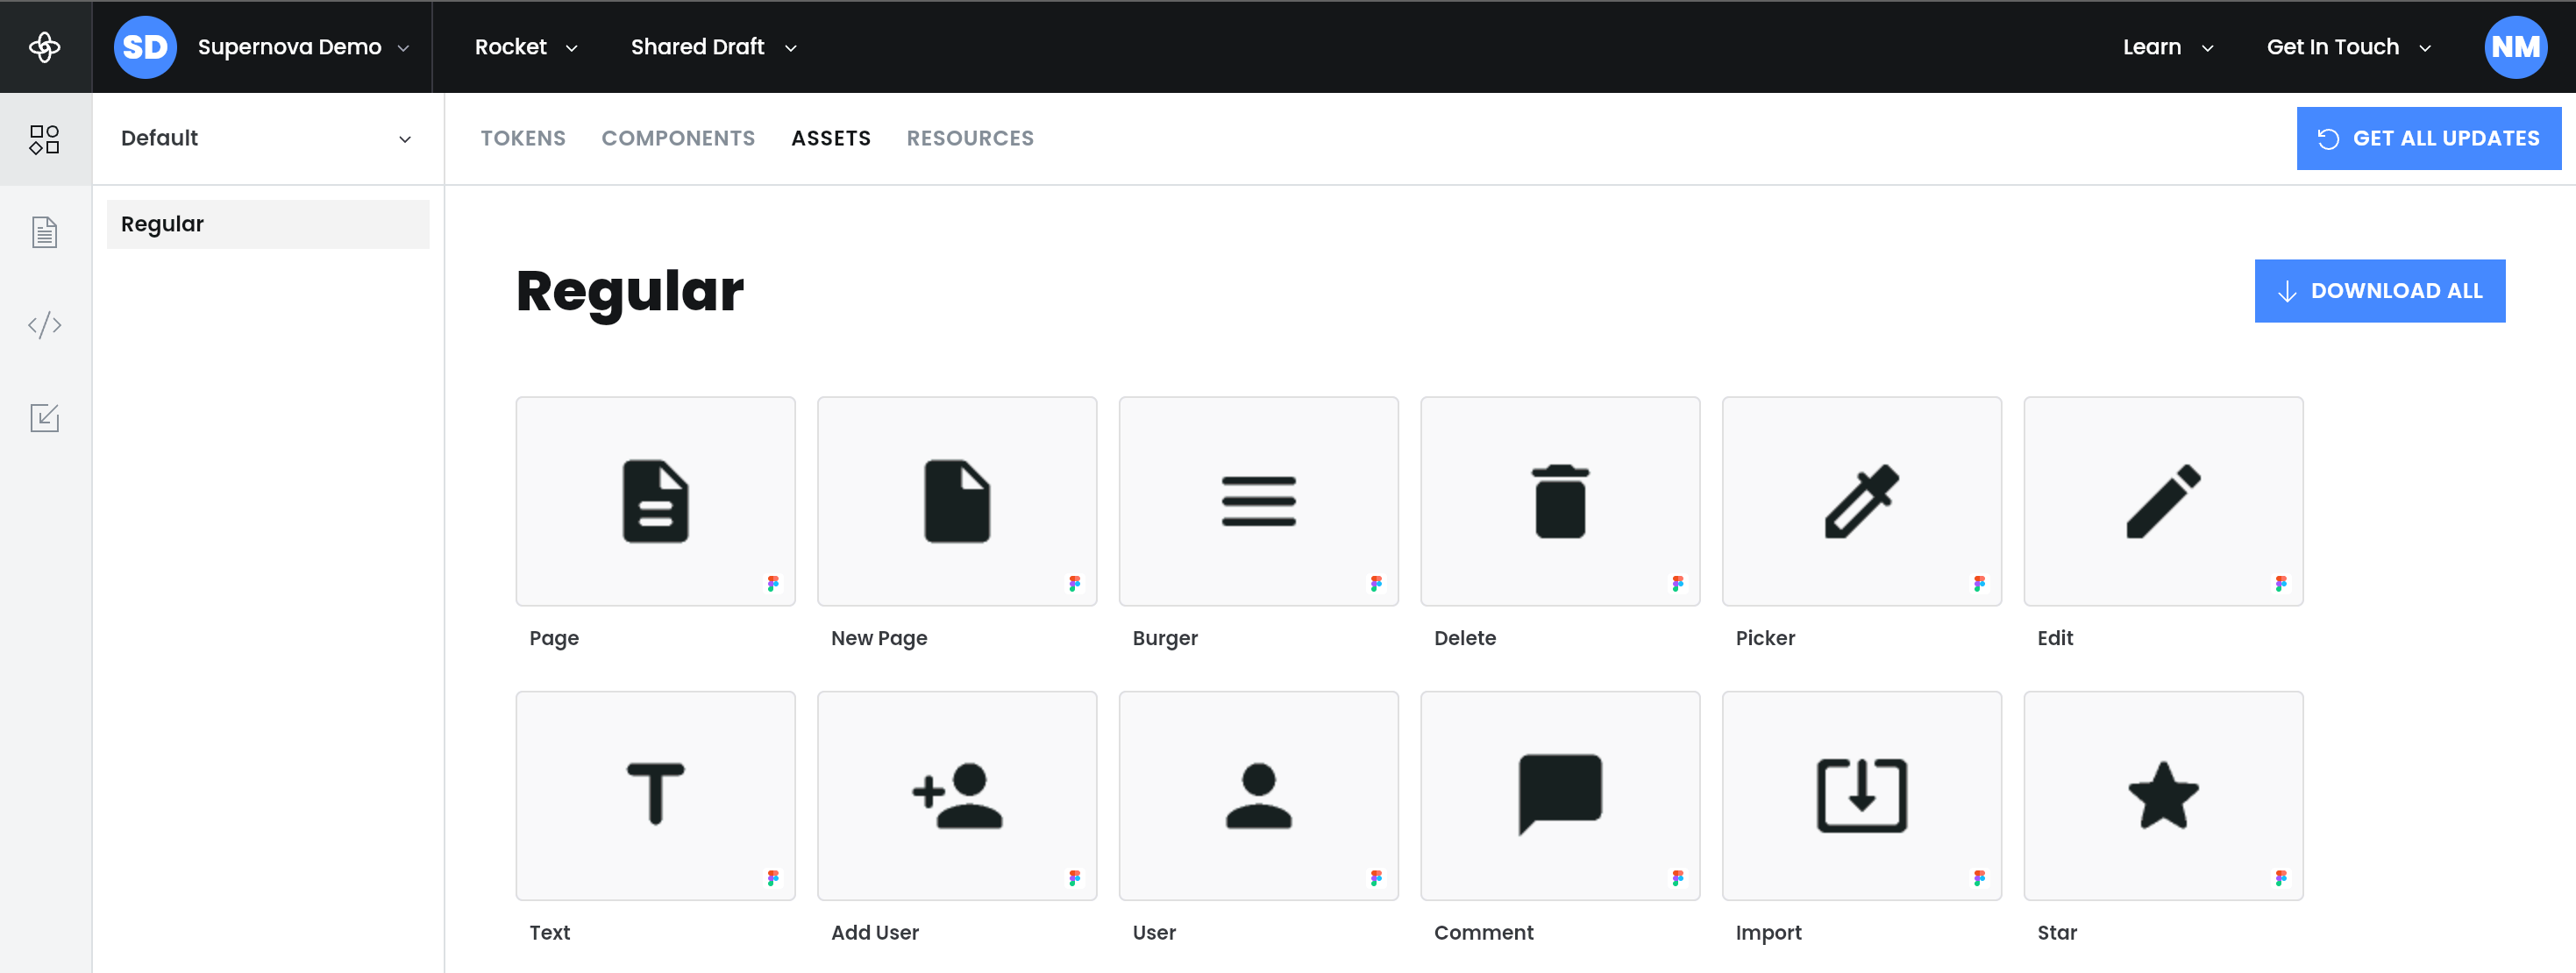Expand the Default brand selector
This screenshot has width=2576, height=973.
click(x=267, y=138)
